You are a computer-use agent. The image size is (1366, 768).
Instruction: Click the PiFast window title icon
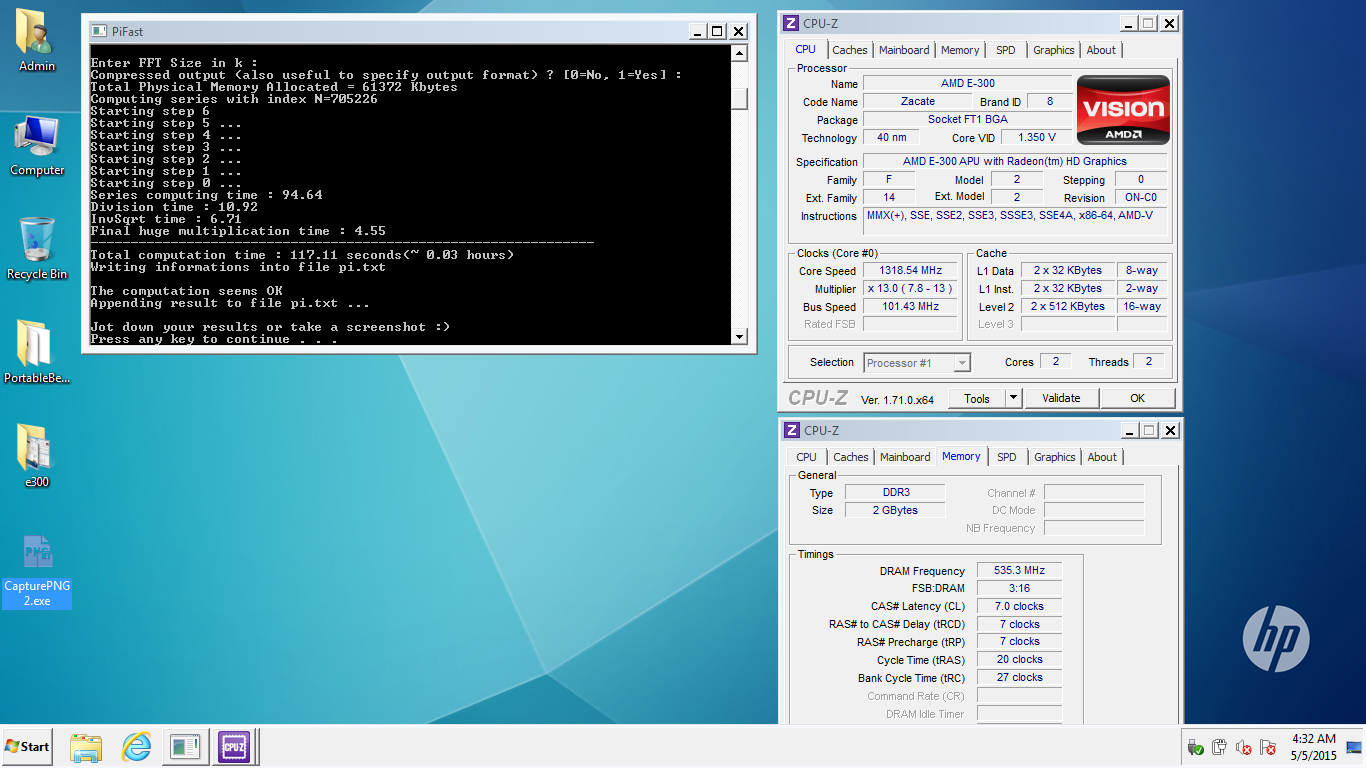point(99,31)
